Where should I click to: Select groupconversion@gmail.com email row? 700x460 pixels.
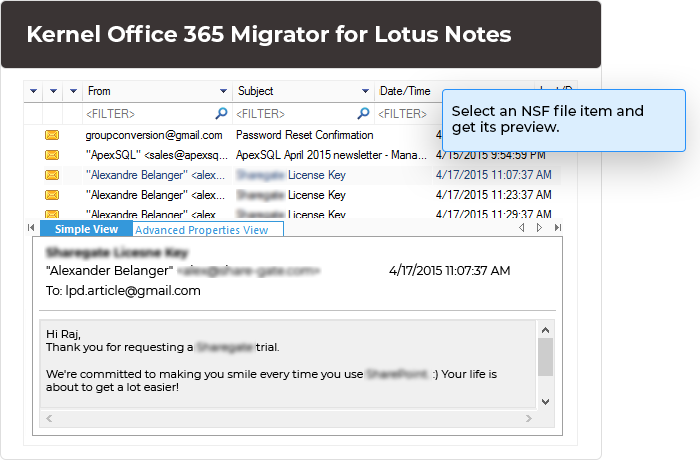click(154, 135)
